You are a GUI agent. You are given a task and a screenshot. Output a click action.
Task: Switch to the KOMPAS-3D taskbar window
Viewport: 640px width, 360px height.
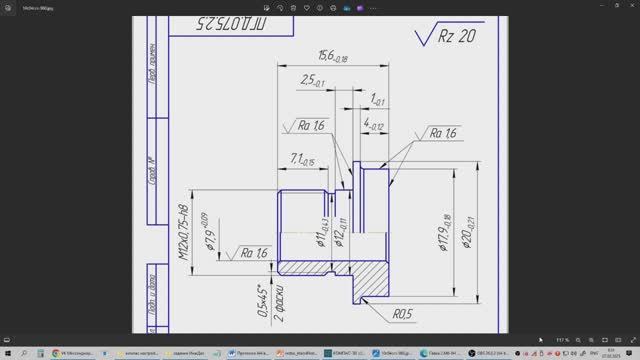tap(345, 353)
